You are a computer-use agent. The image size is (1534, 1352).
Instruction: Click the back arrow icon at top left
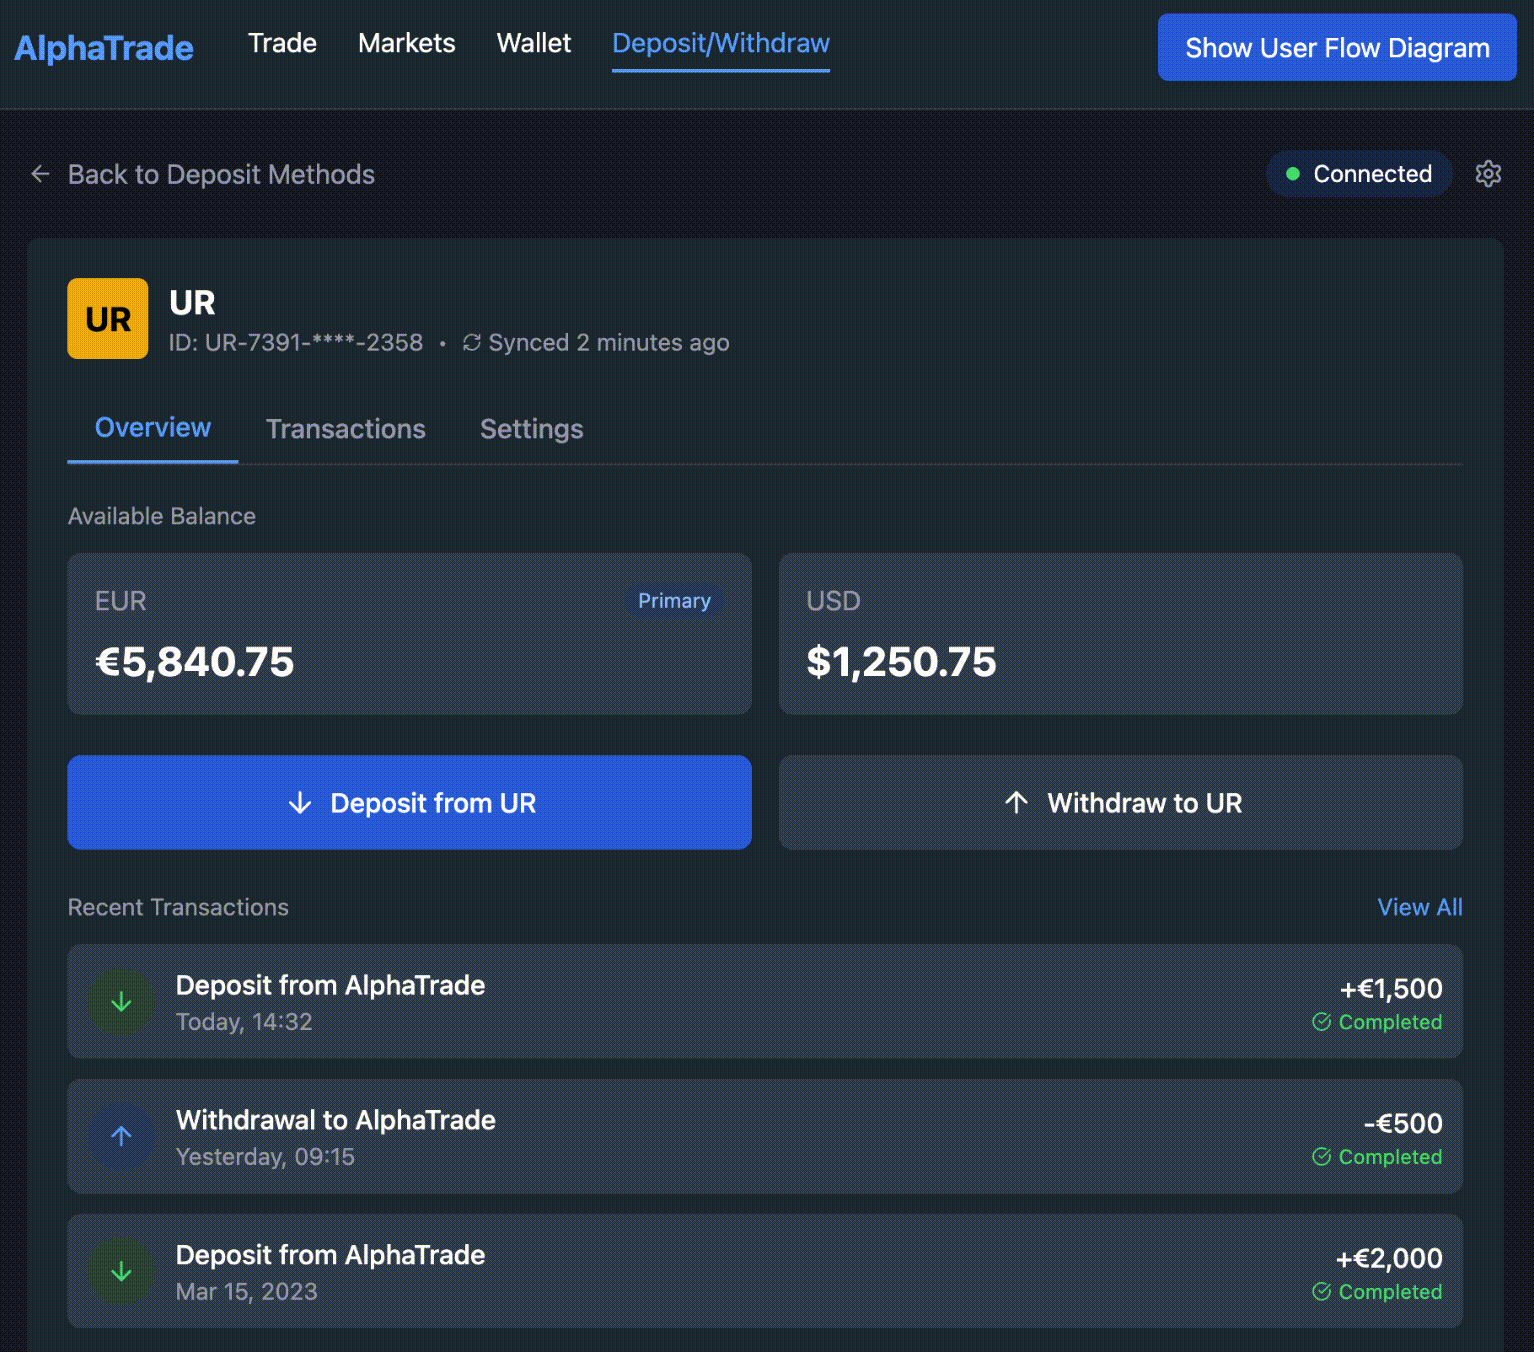pos(40,174)
